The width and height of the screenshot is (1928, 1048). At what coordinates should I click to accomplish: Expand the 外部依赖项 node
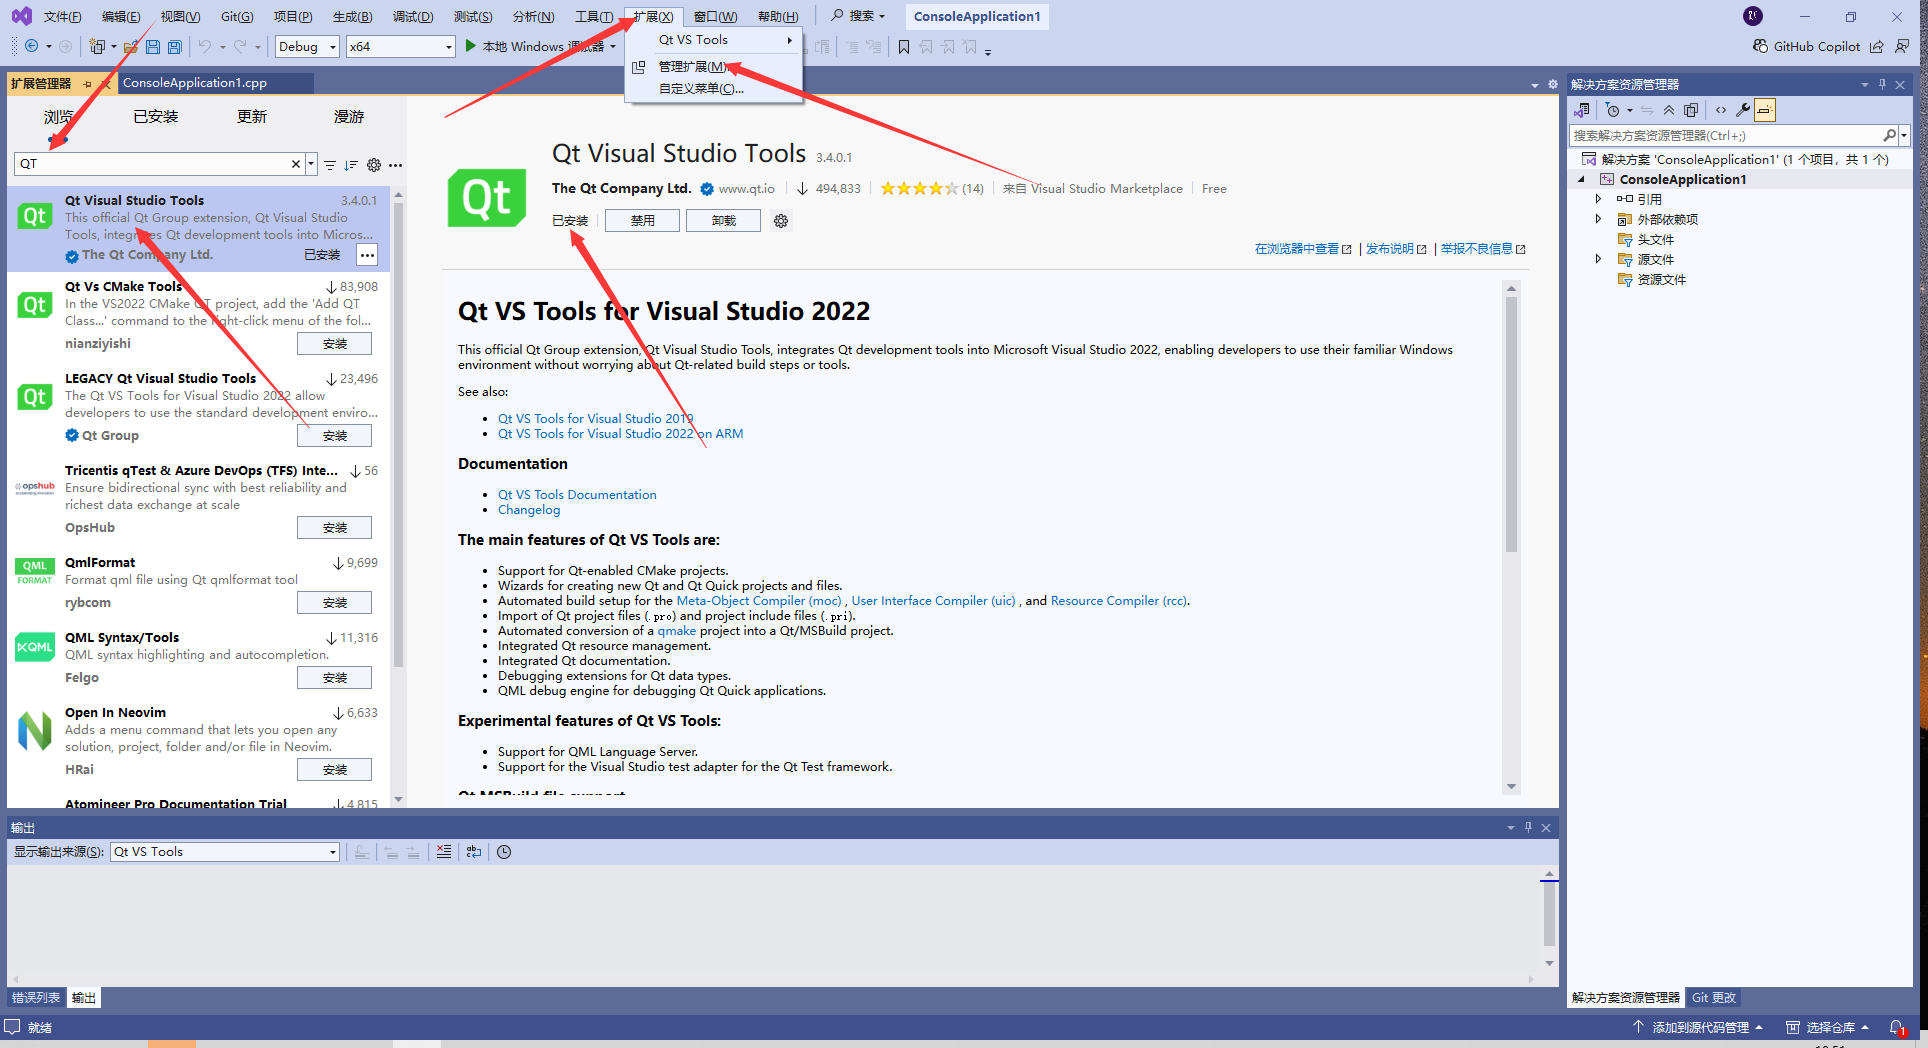click(1598, 219)
